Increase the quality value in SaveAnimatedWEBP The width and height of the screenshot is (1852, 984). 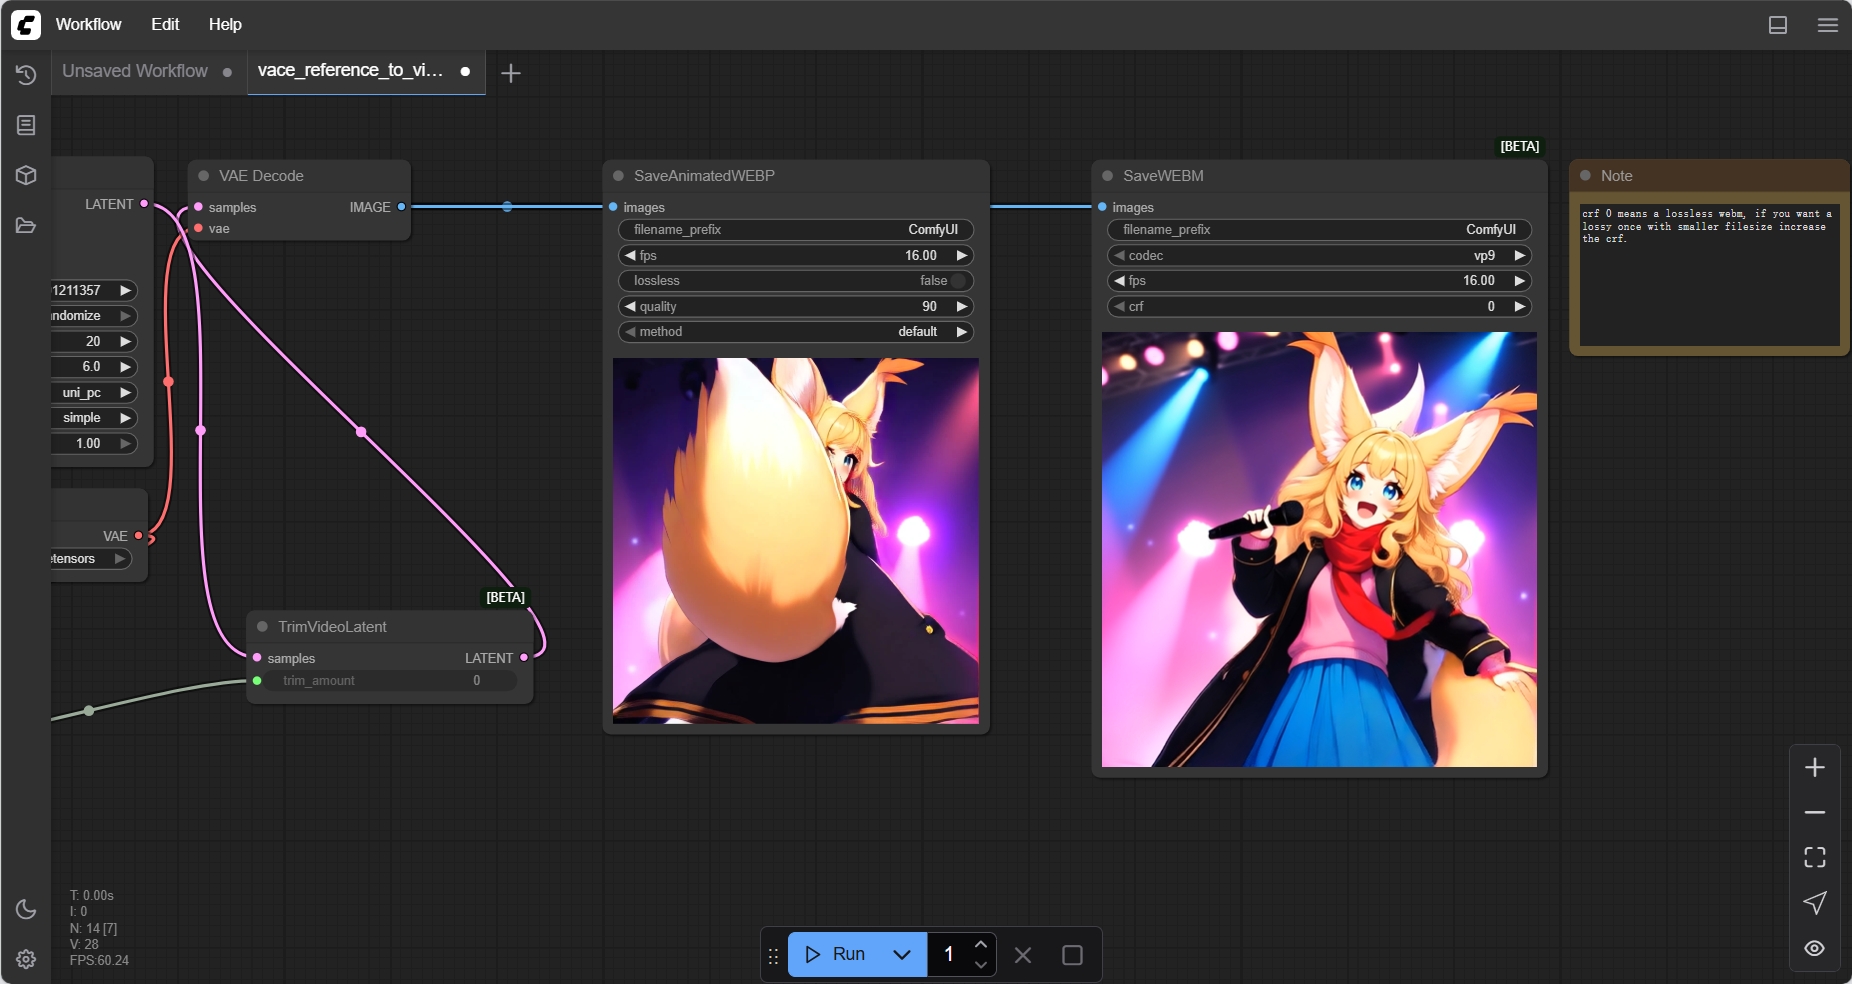tap(961, 307)
